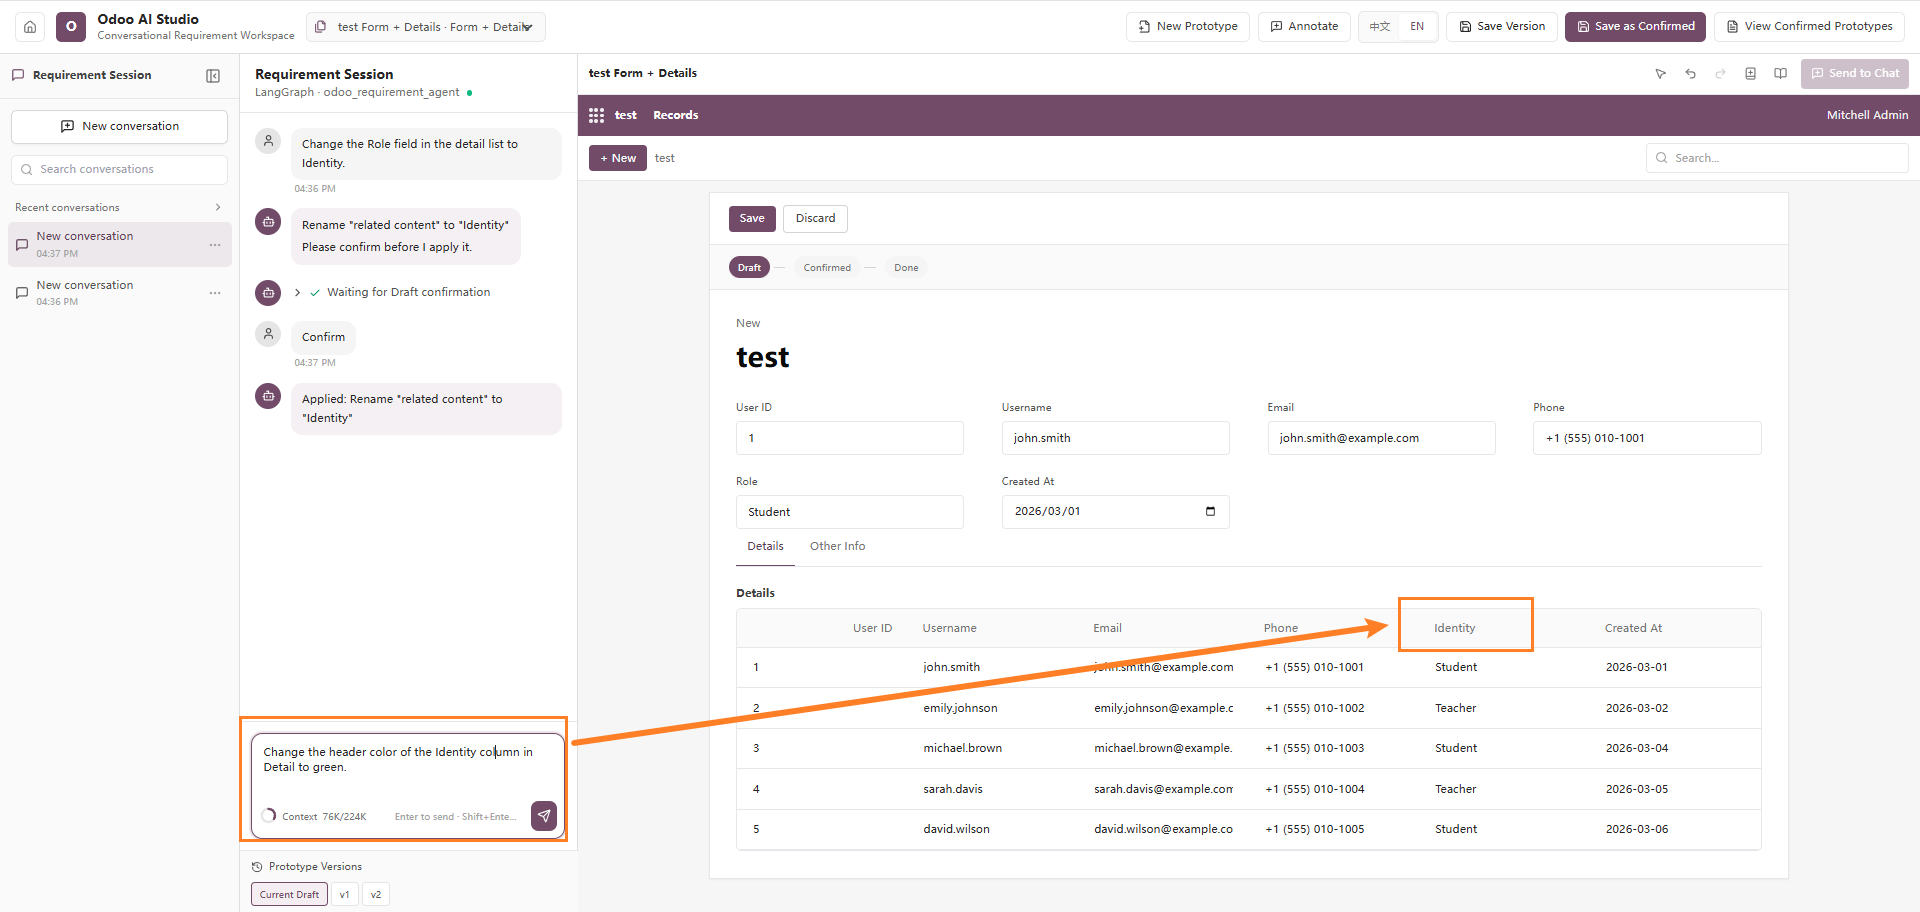The image size is (1920, 912).
Task: Open options for the 04:36 PM conversation
Action: point(215,293)
